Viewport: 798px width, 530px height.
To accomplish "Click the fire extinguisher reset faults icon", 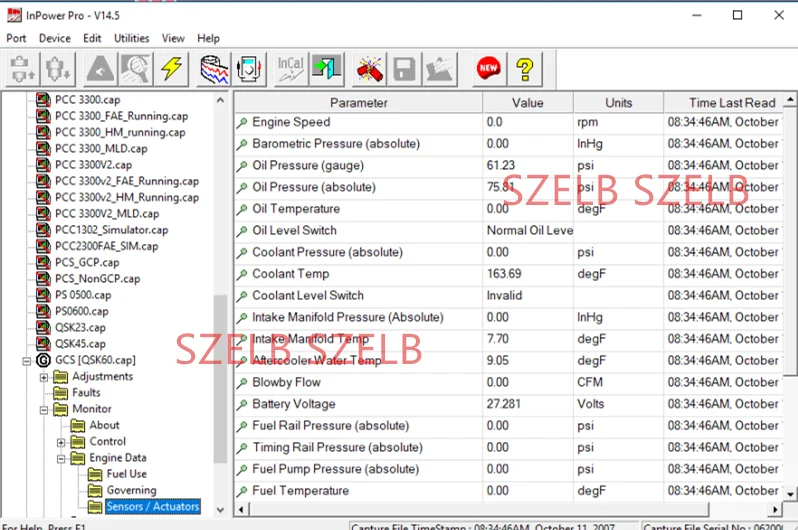I will click(369, 68).
